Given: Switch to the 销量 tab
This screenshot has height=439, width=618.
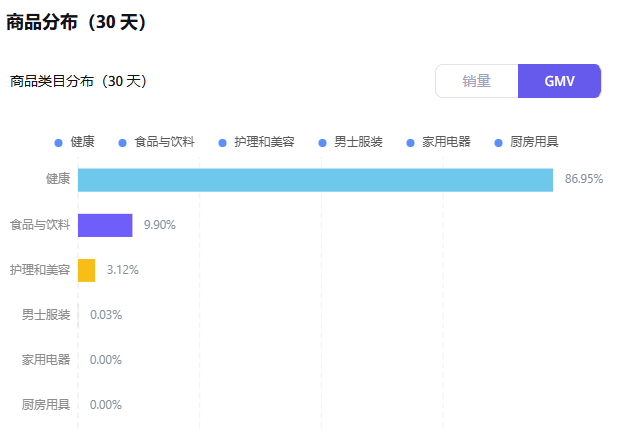Looking at the screenshot, I should [x=477, y=81].
